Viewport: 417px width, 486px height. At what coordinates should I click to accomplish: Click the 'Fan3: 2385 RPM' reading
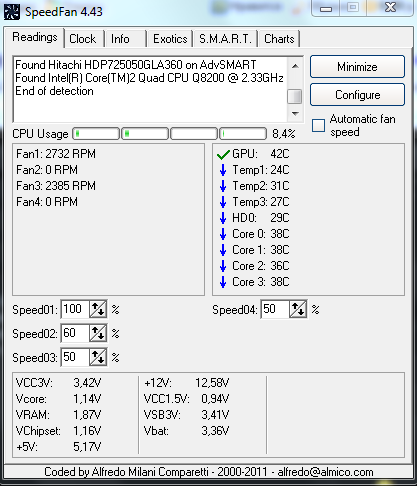[x=56, y=186]
